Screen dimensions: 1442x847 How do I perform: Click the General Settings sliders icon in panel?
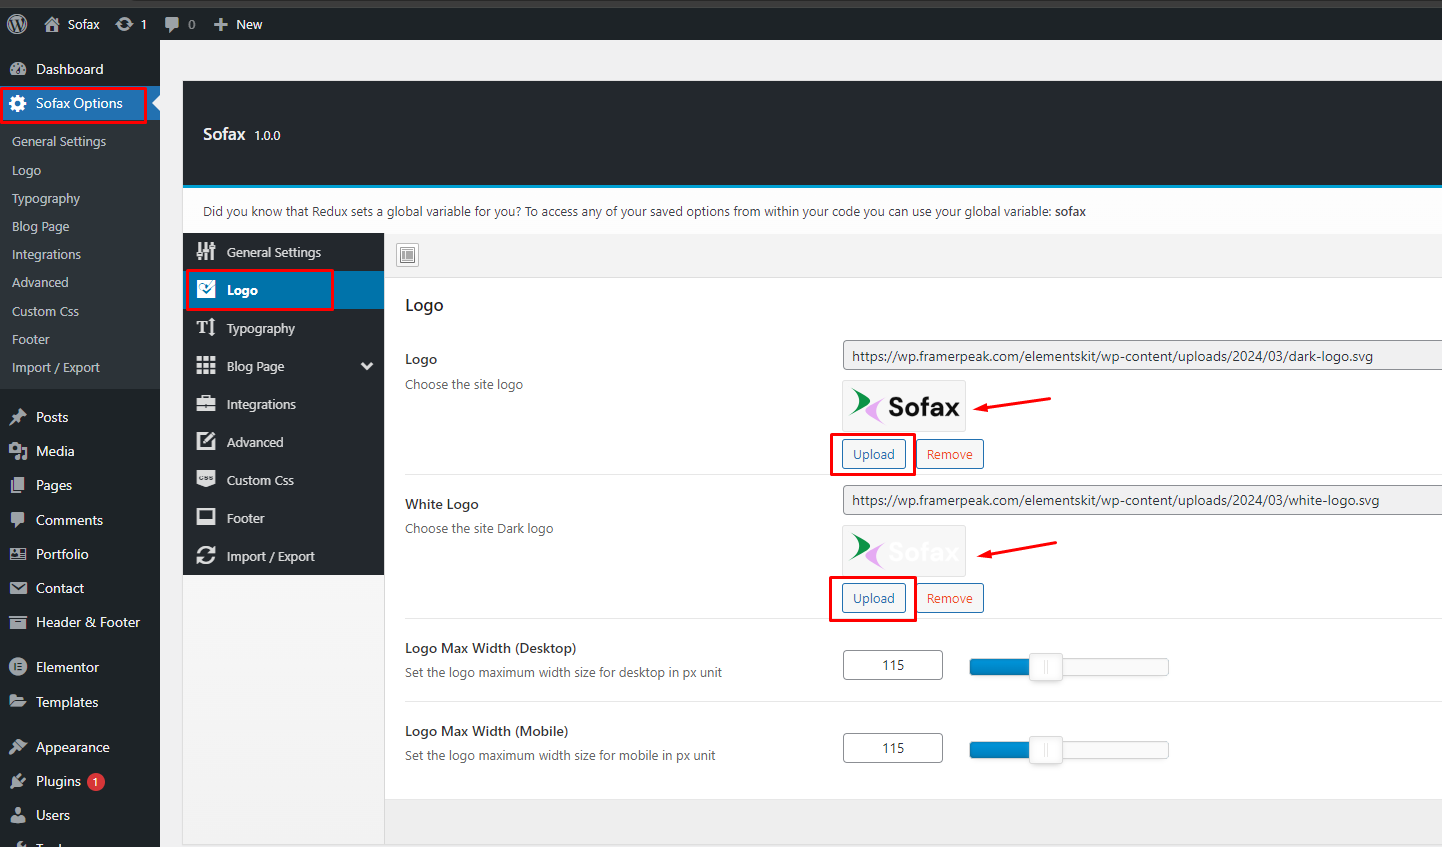[206, 252]
